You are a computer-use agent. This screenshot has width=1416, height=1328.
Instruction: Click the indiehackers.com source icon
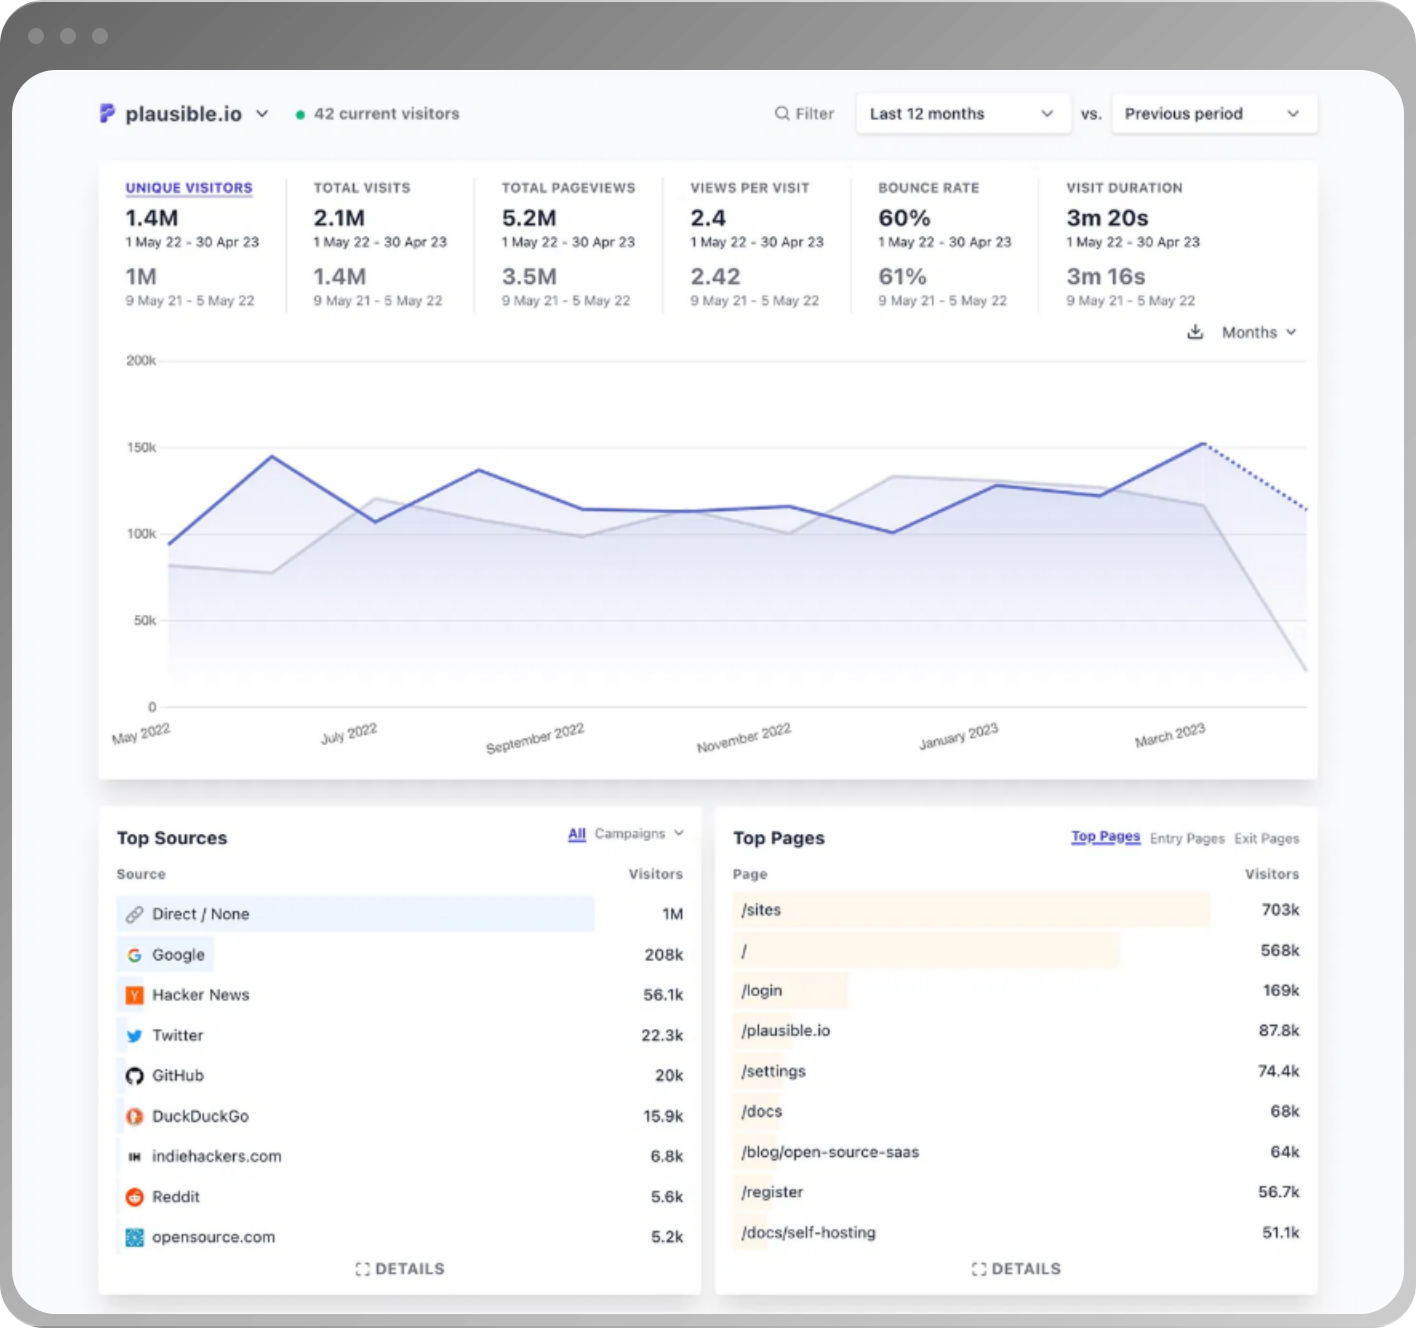point(135,1157)
